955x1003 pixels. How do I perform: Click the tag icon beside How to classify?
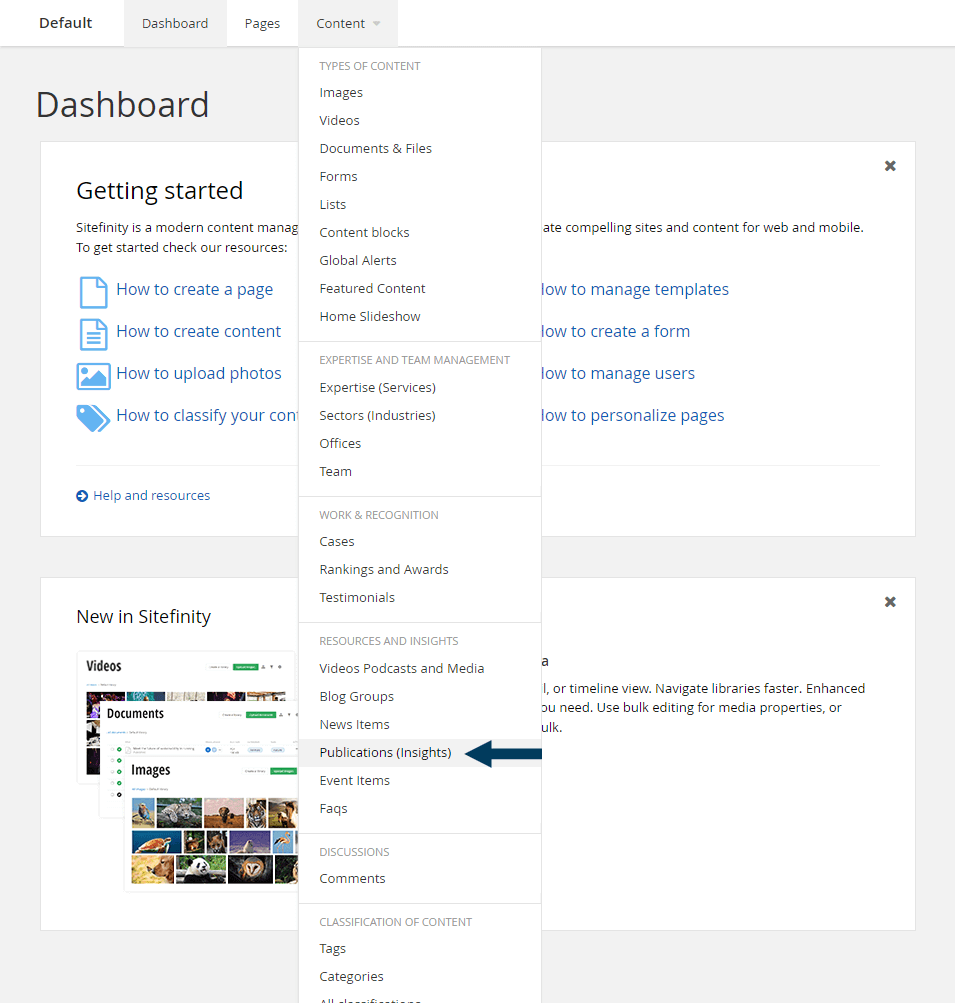click(x=93, y=418)
